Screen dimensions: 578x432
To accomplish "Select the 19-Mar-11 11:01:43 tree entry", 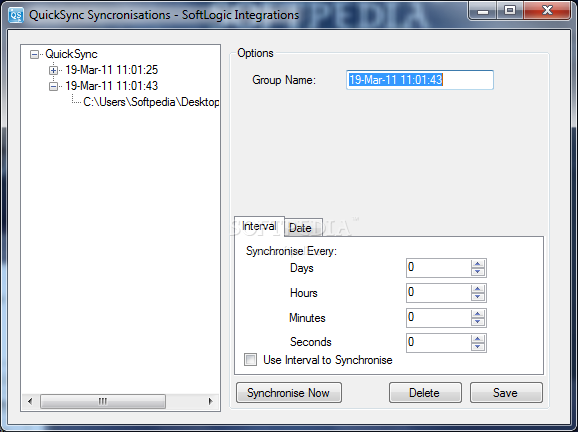I will (x=111, y=86).
